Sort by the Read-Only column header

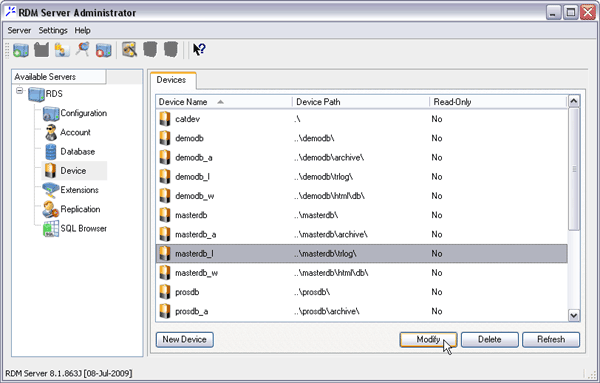[498, 102]
